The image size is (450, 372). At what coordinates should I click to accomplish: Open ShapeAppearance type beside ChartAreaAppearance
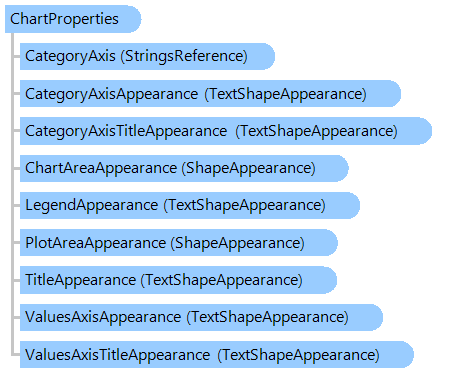point(248,168)
